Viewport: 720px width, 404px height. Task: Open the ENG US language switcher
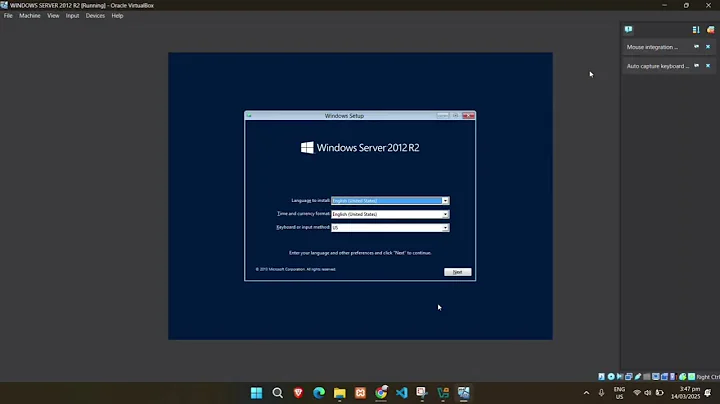619,393
